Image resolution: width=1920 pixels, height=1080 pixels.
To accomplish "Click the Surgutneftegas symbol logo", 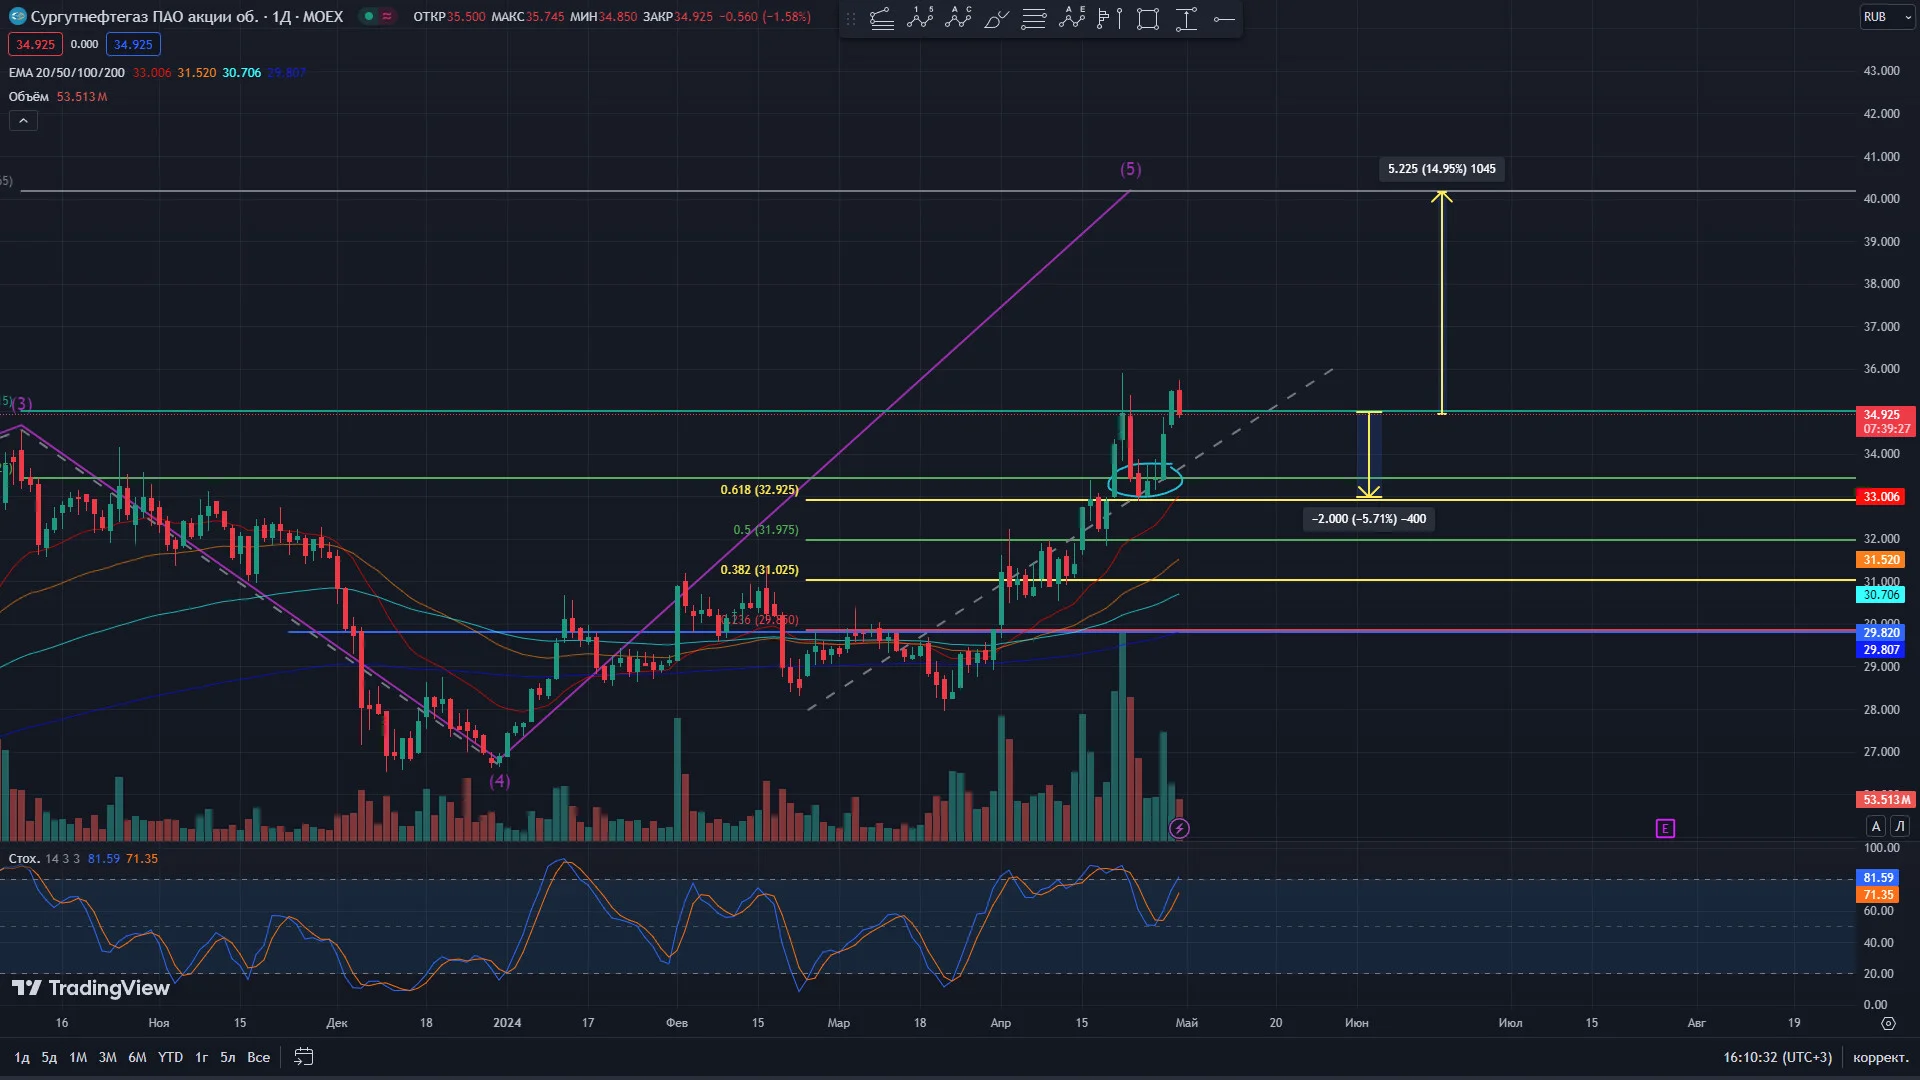I will [17, 16].
